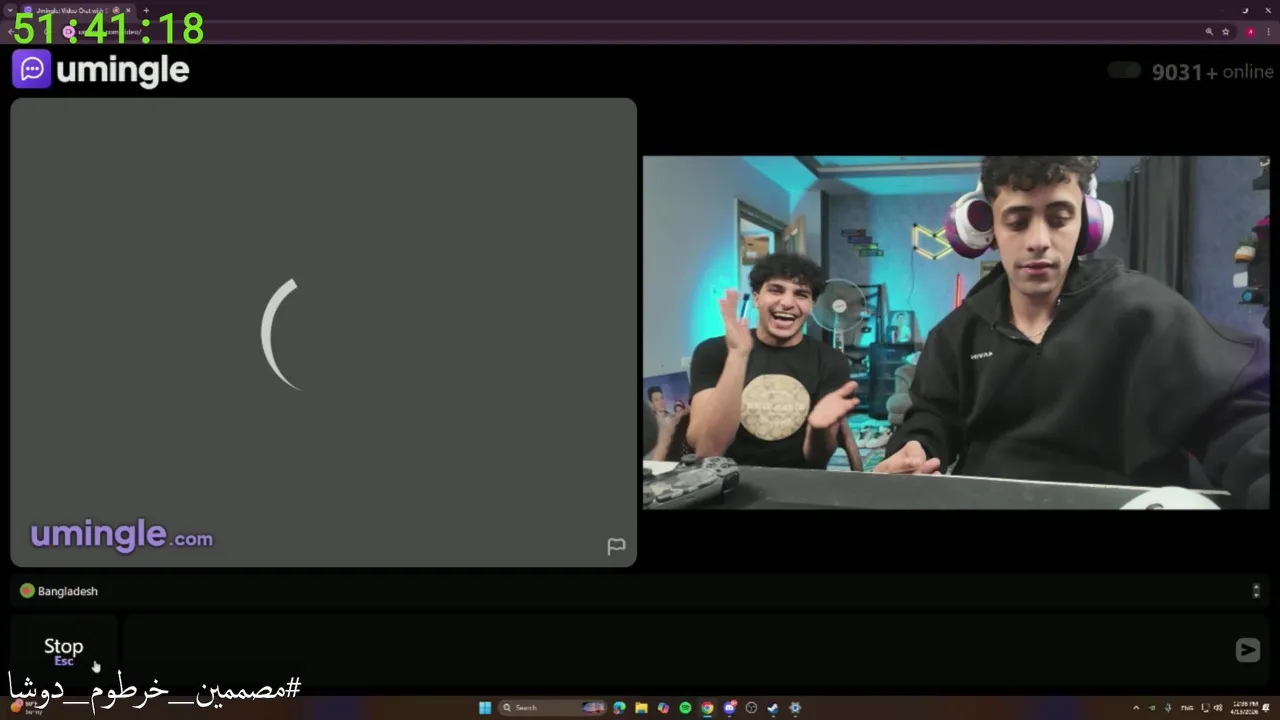Open Settings gear from the taskbar
The height and width of the screenshot is (720, 1280).
coord(795,708)
